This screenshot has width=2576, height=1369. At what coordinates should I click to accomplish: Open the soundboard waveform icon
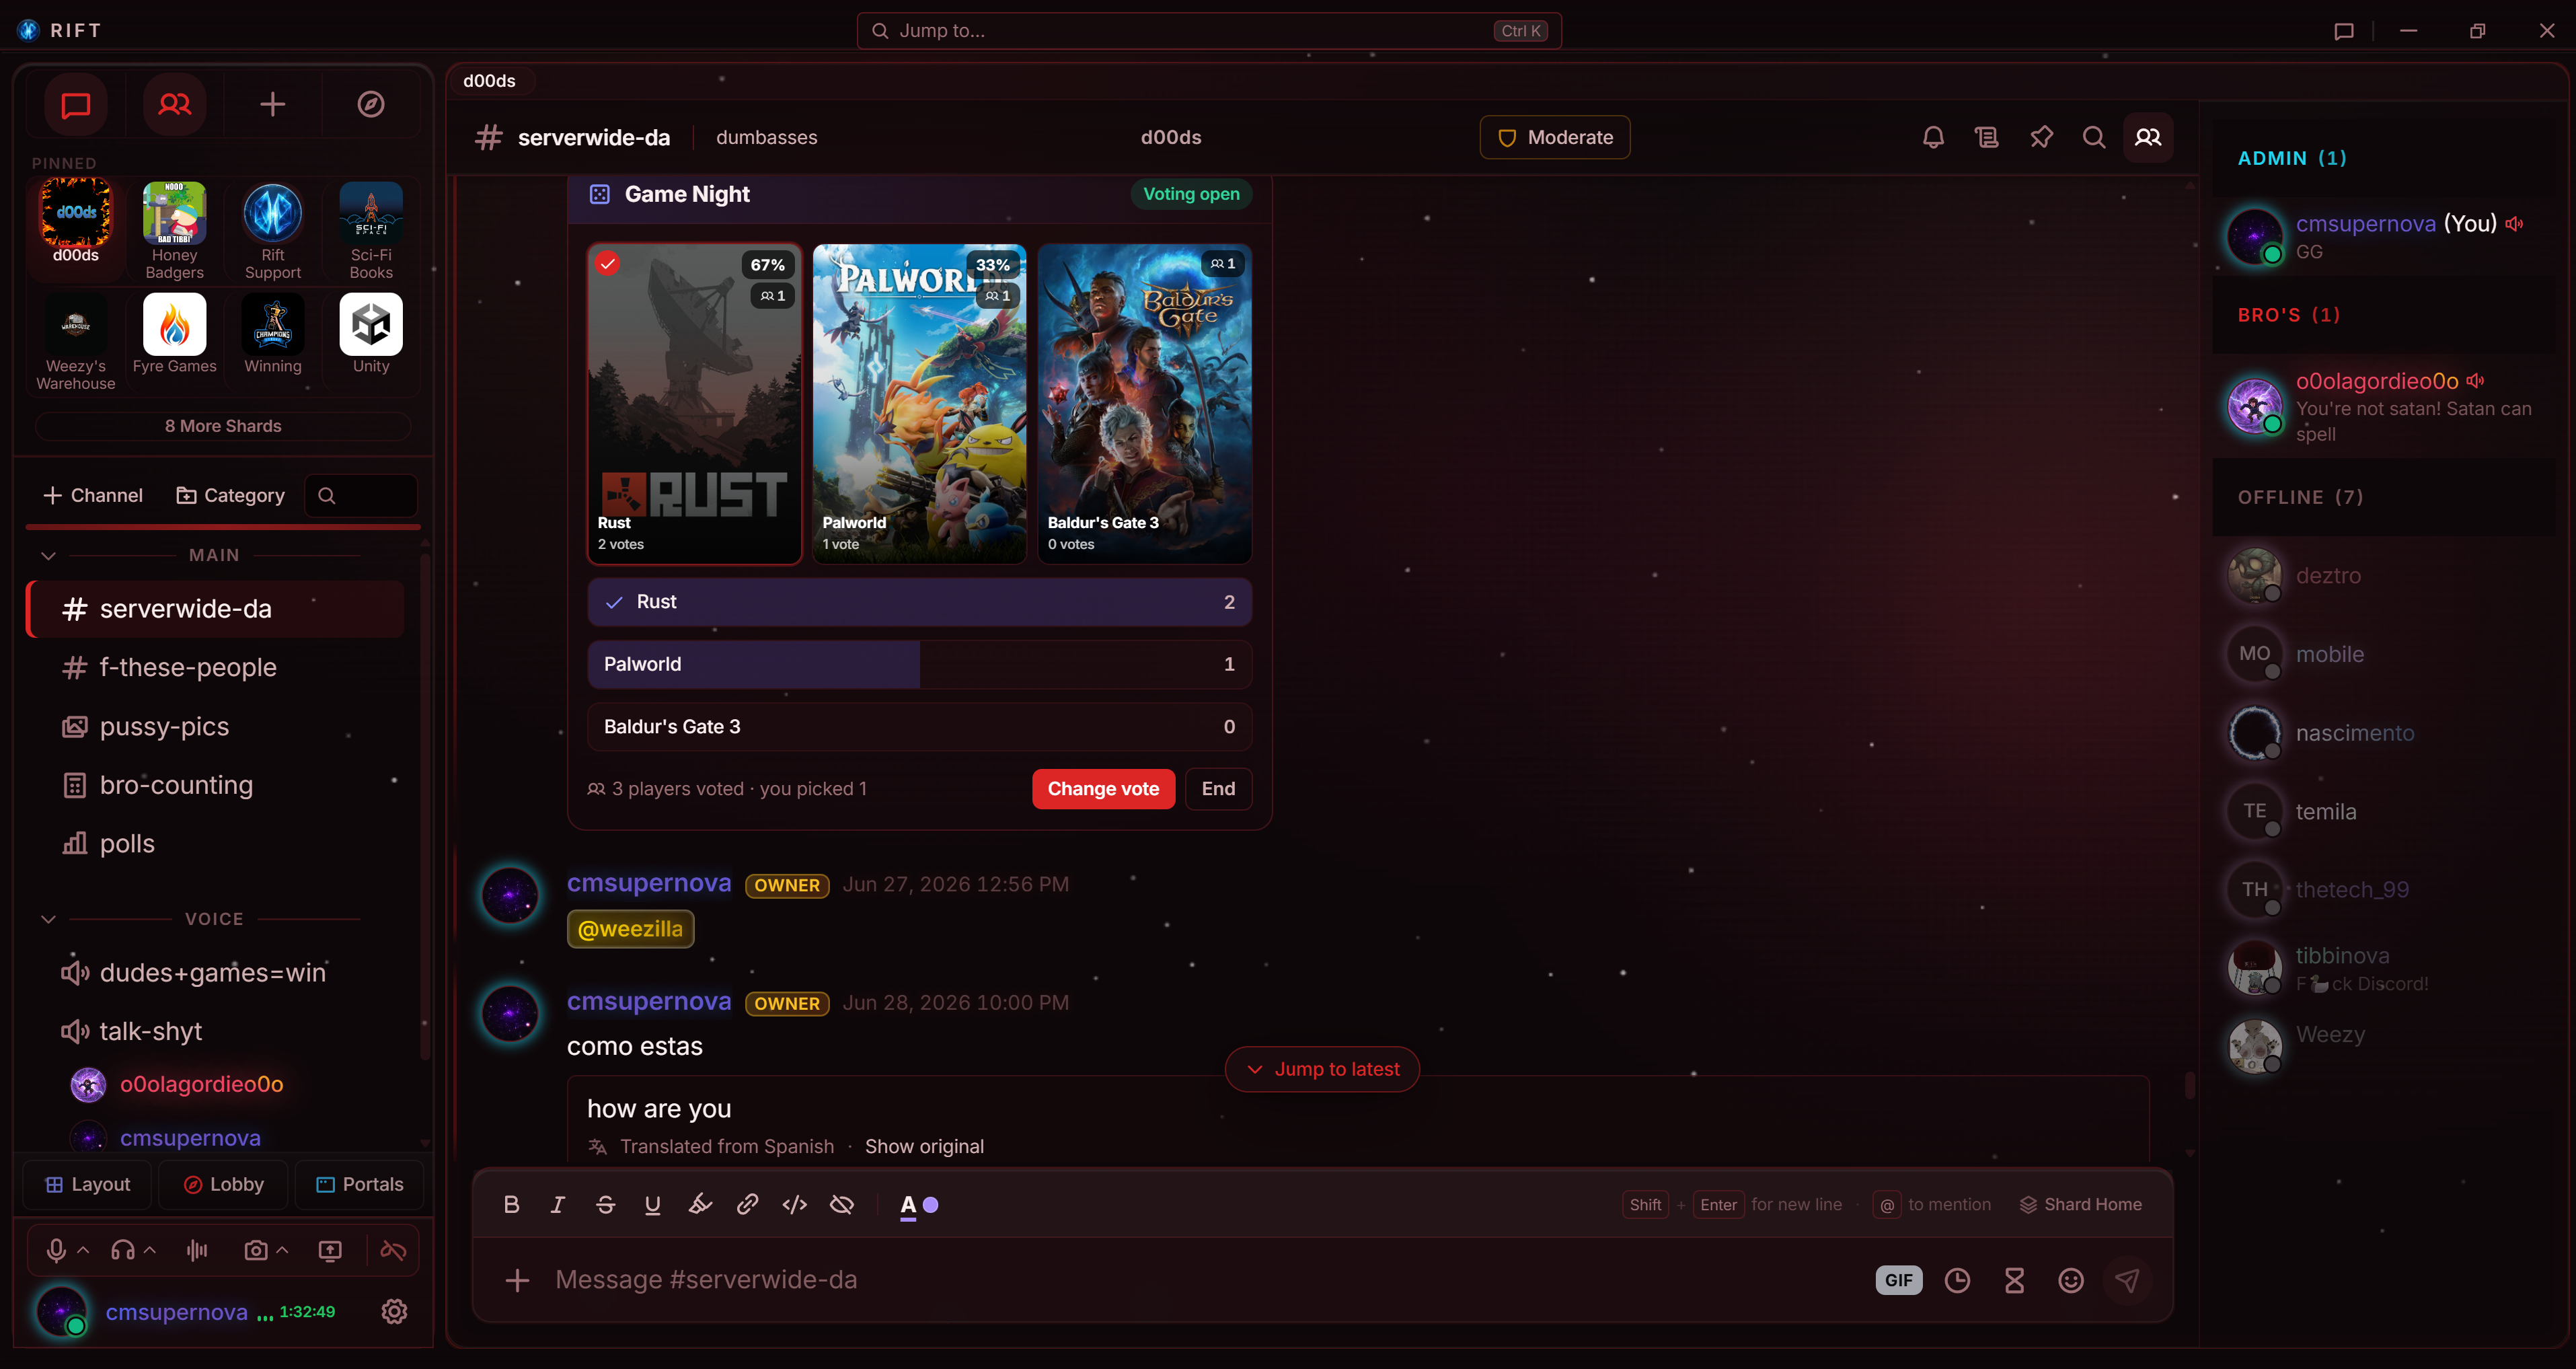click(x=197, y=1250)
